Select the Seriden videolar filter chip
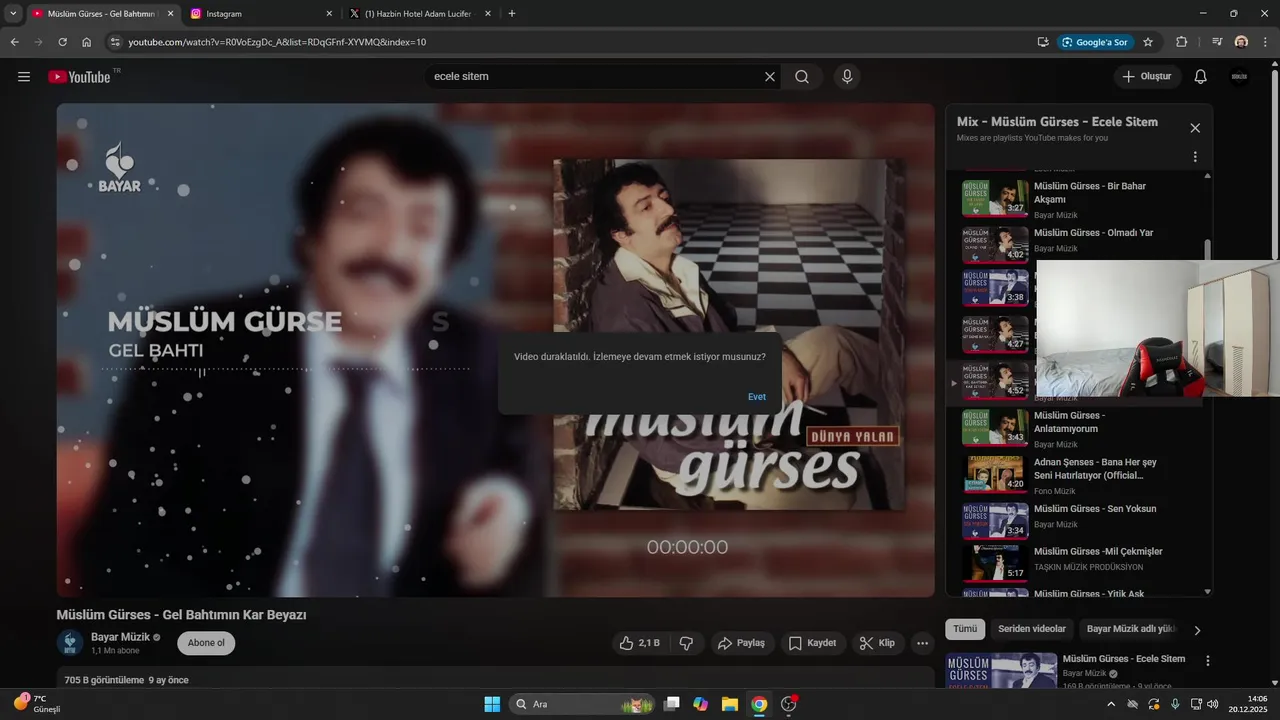 coord(1032,629)
